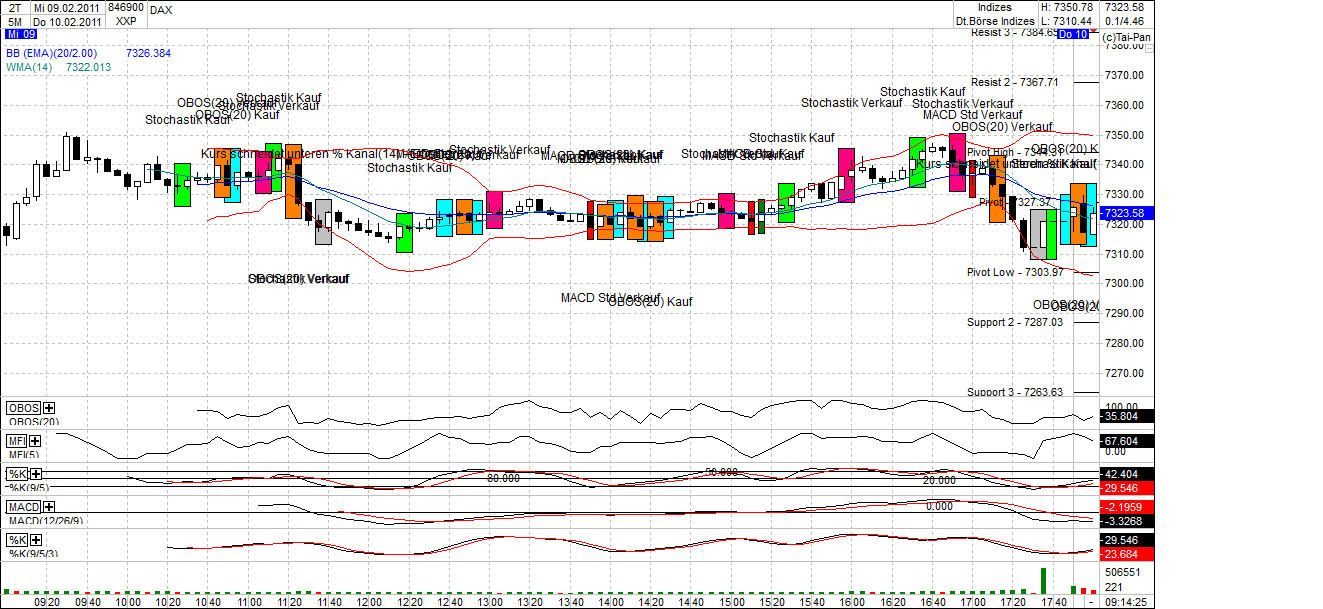
Task: Select the %K(9/5/3) stochastic panel label
Action: 18,539
